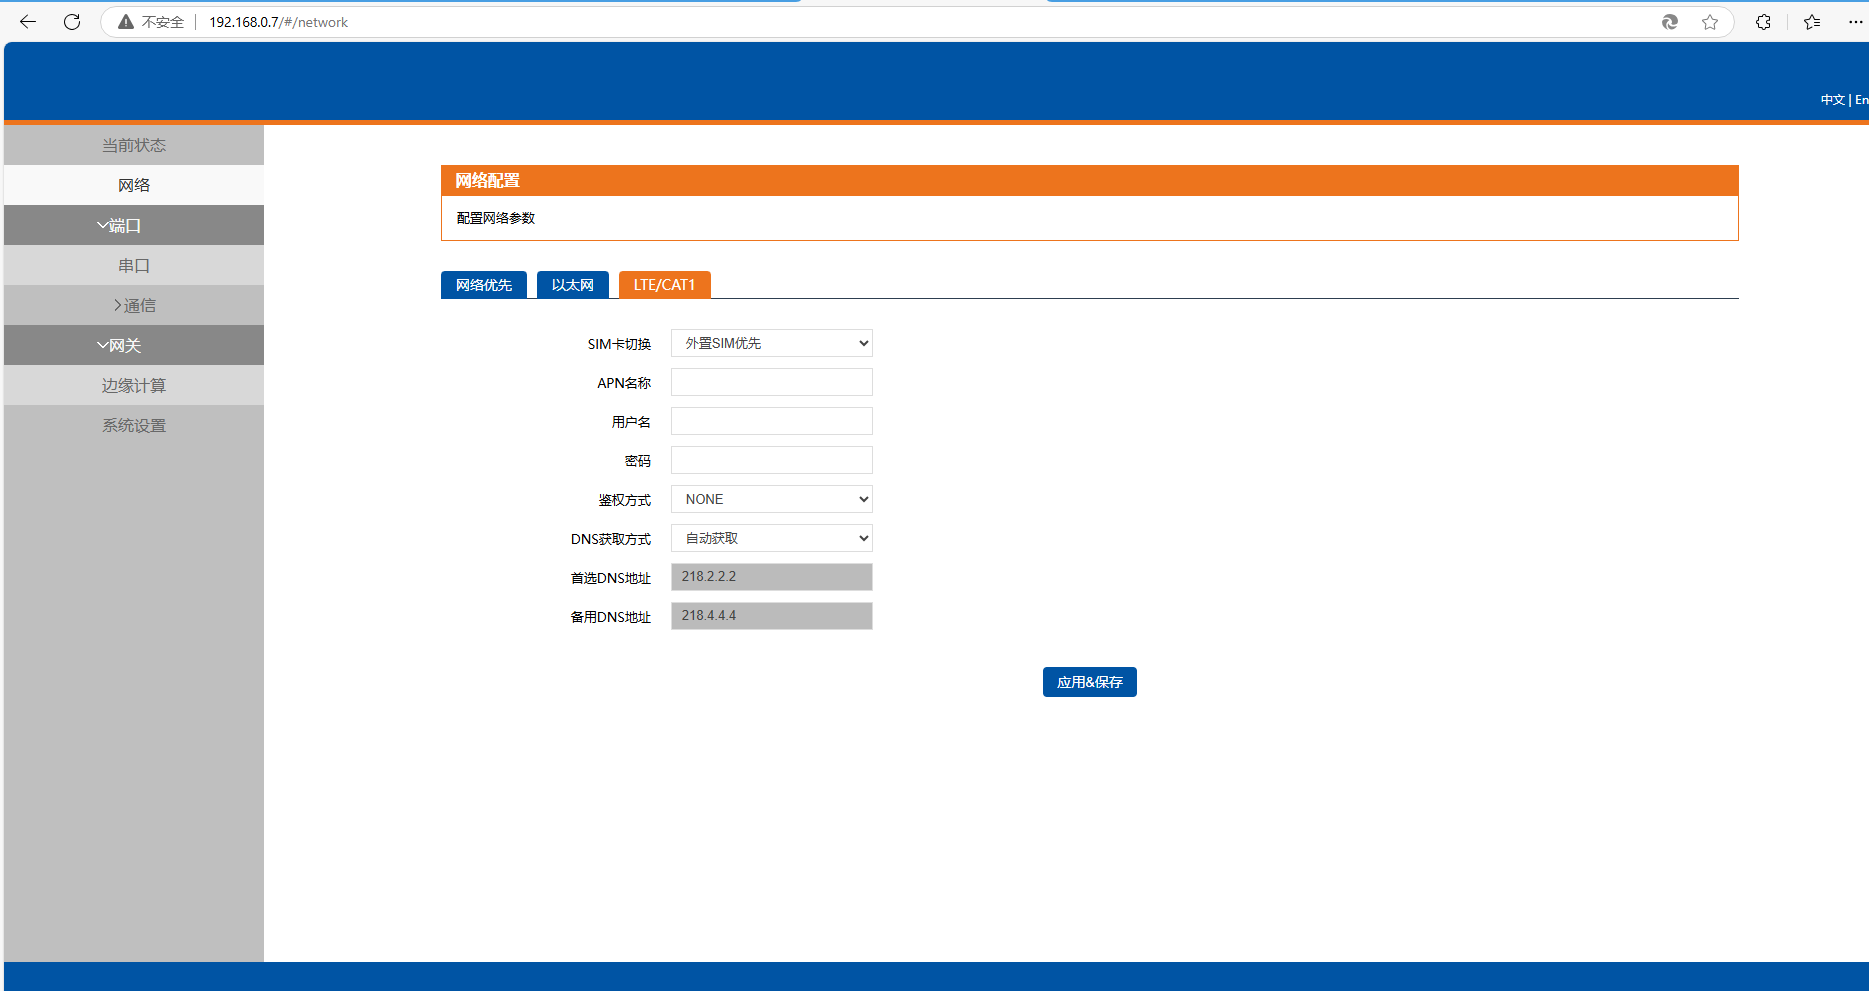
Task: Click the 备用DNS地址 field label
Action: point(611,617)
